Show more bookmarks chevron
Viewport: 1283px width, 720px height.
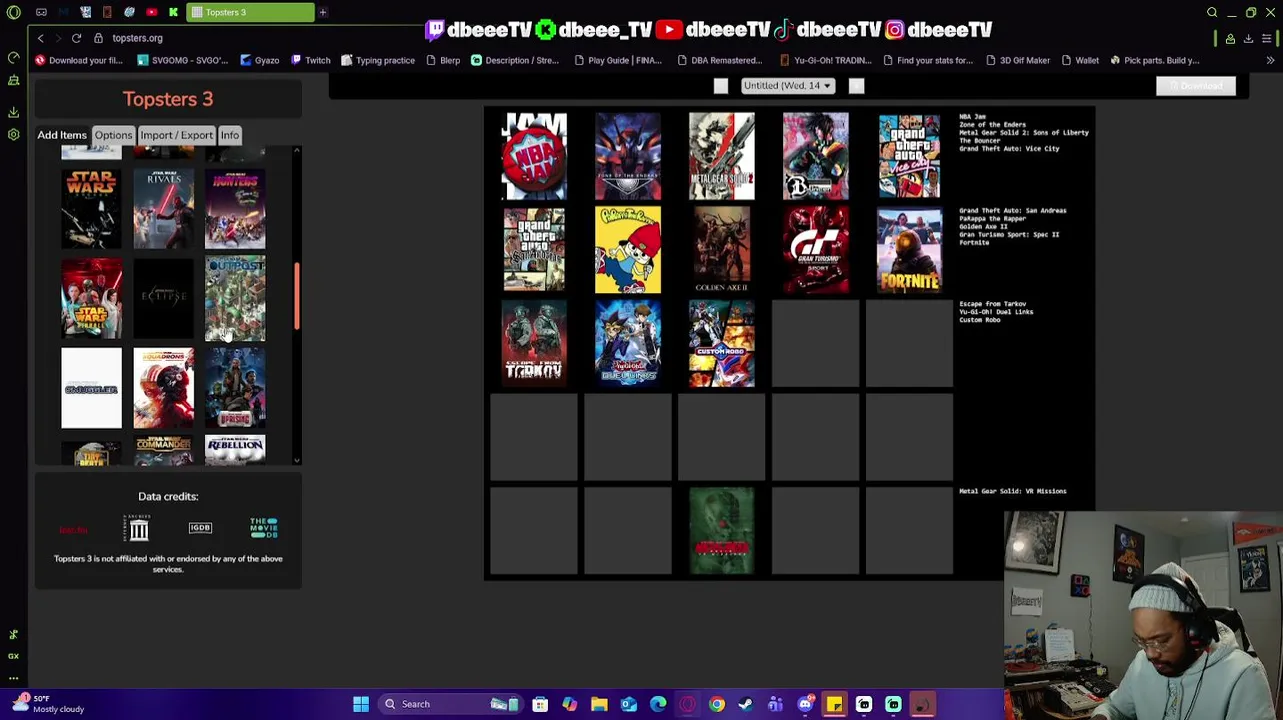pos(1270,60)
